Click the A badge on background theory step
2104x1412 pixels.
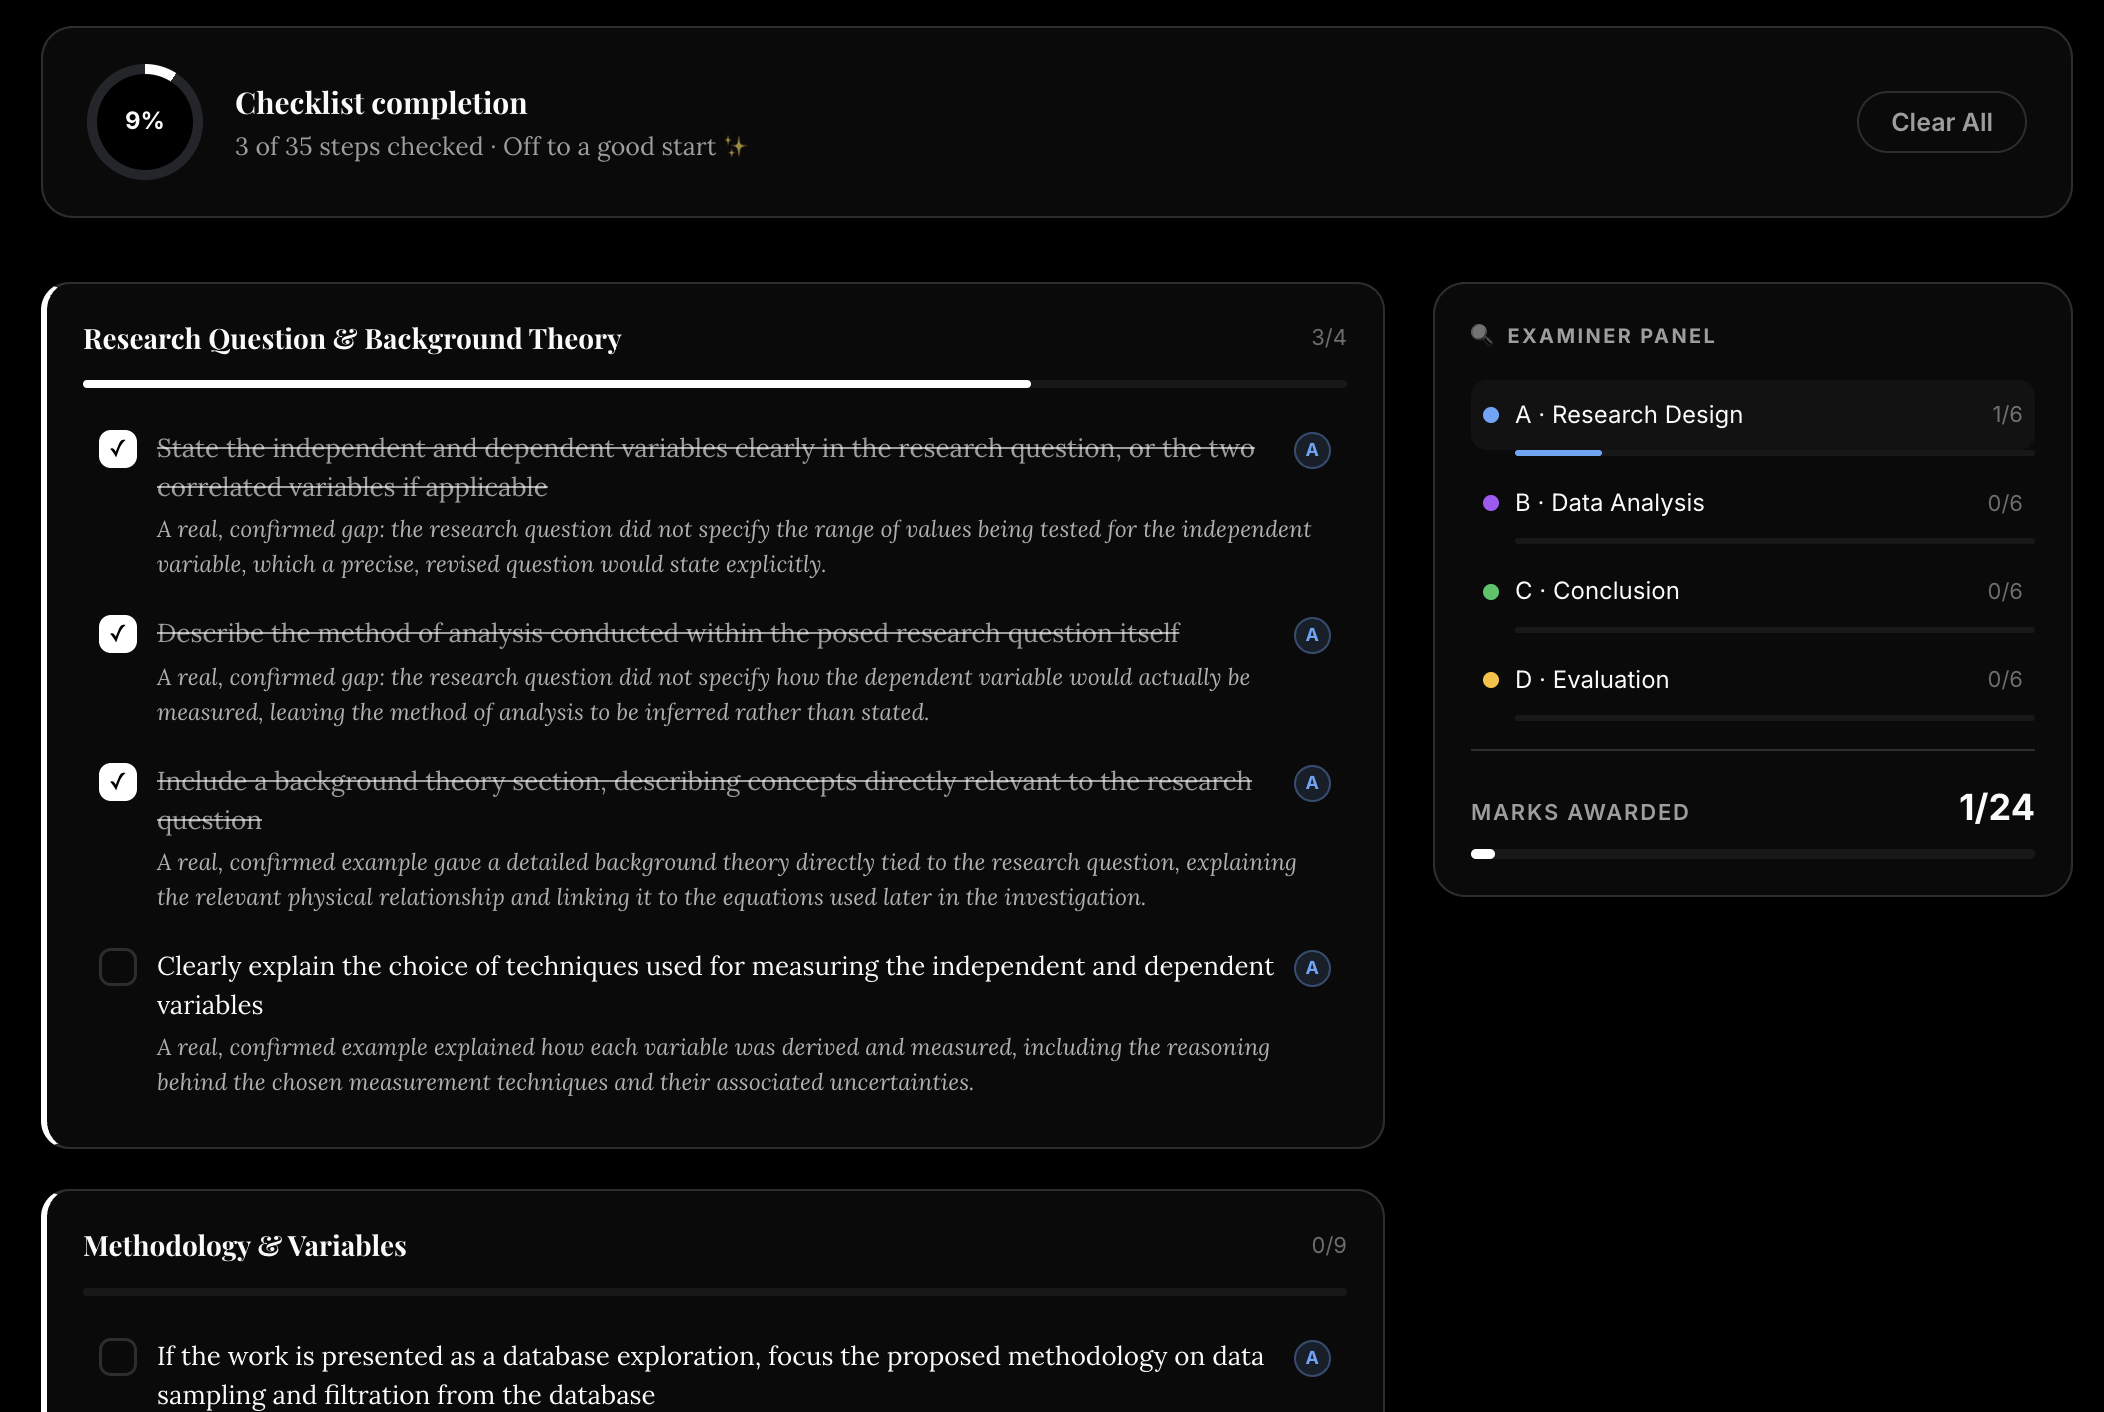(1312, 783)
